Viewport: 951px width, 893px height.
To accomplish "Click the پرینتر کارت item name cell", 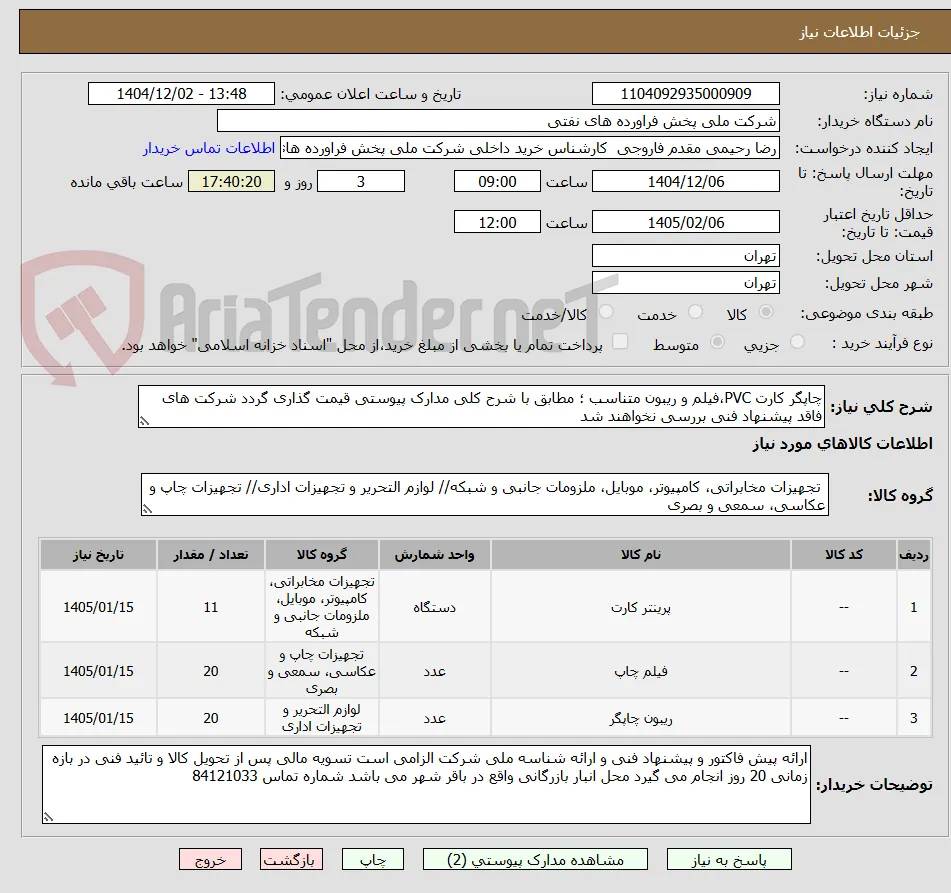I will click(x=640, y=607).
